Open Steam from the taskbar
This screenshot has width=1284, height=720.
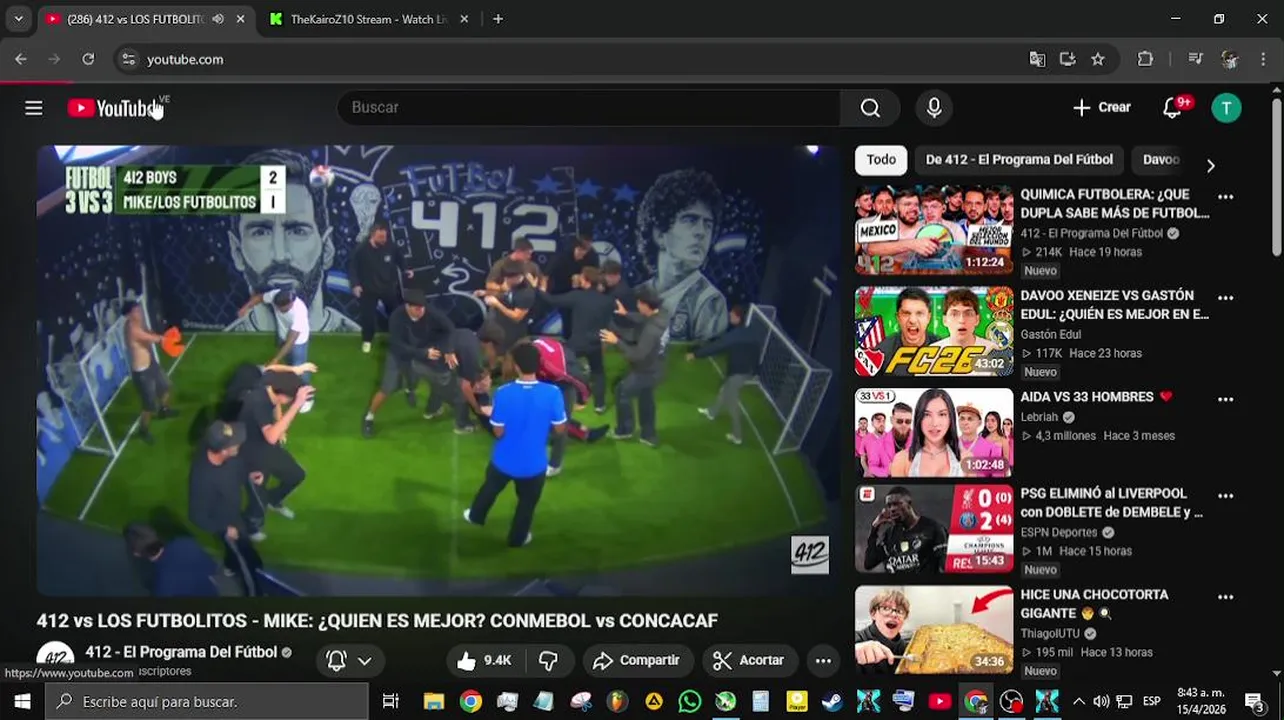pyautogui.click(x=832, y=701)
